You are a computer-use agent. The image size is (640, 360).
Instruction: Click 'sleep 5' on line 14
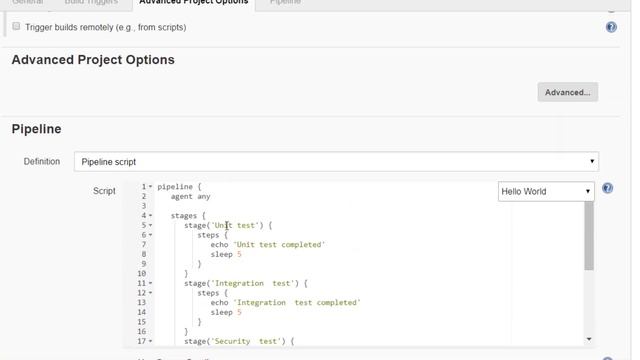pyautogui.click(x=226, y=313)
